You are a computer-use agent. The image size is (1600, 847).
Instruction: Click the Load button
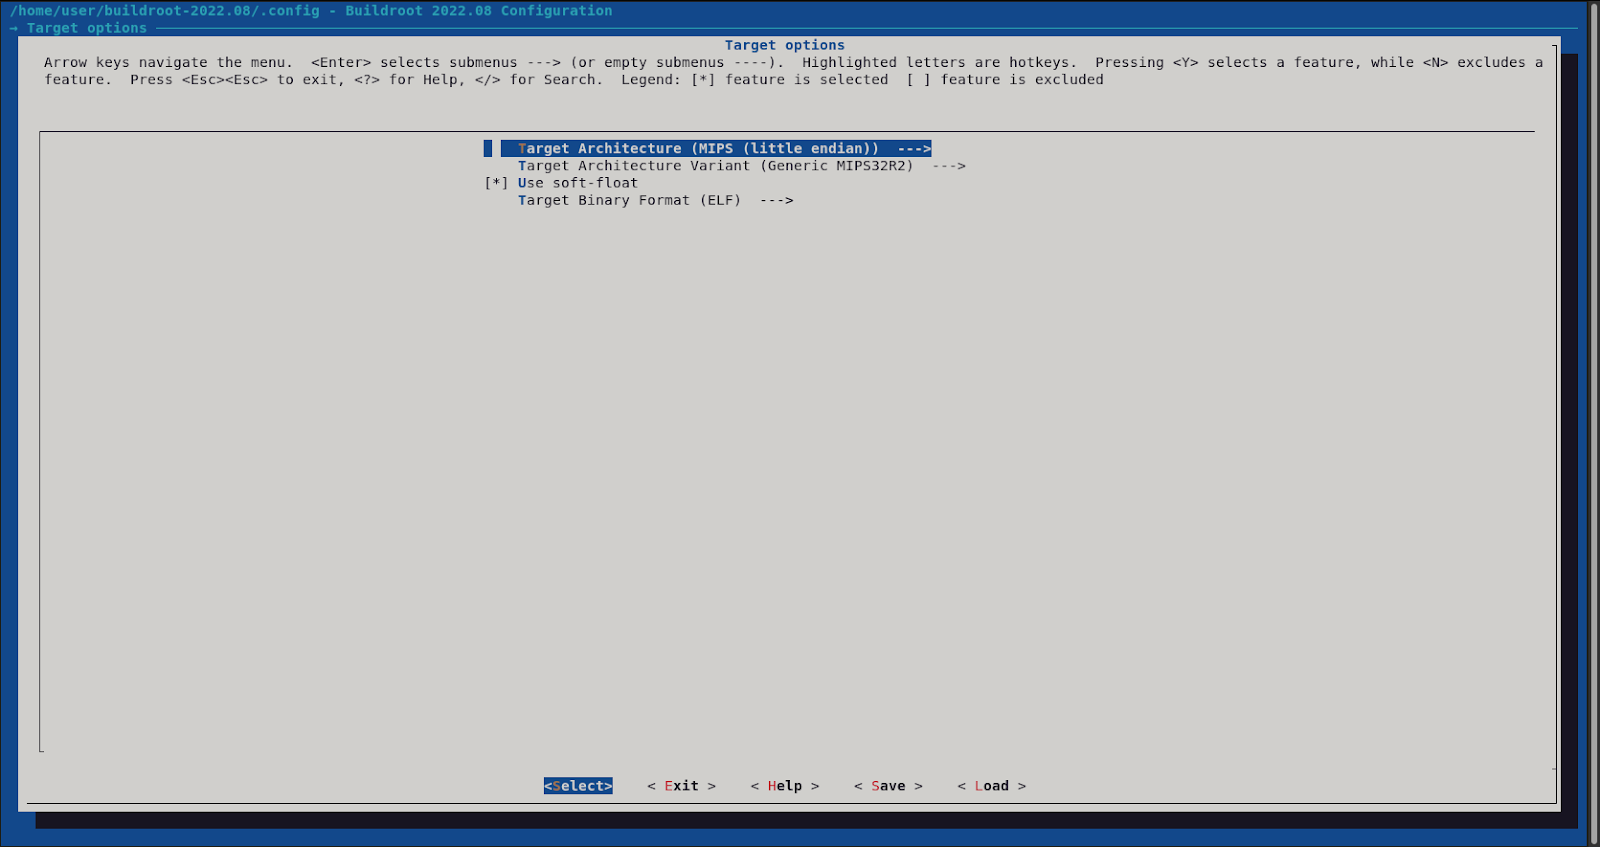tap(991, 786)
